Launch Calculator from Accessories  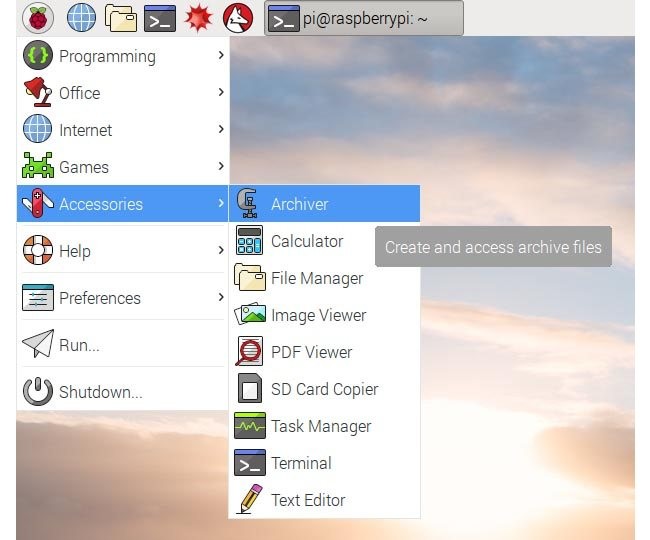pyautogui.click(x=324, y=241)
